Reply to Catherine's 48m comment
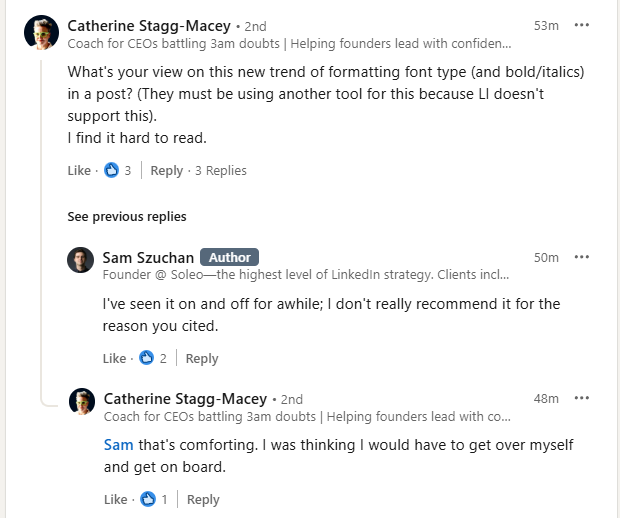Viewport: 620px width, 518px height. point(203,499)
